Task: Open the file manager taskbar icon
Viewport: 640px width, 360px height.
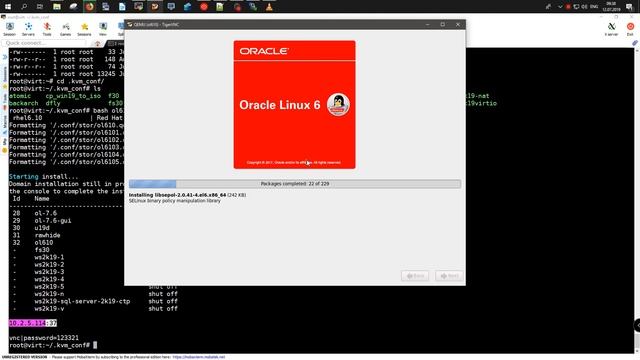Action: coord(57,7)
